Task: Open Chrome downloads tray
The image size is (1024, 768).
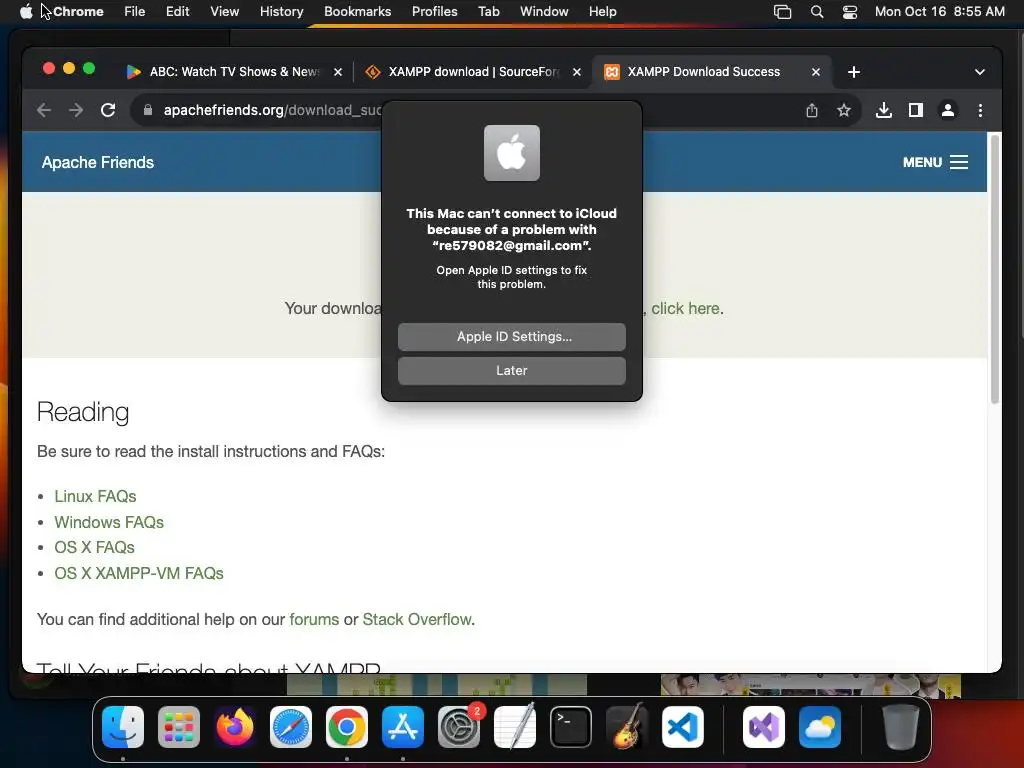Action: pyautogui.click(x=884, y=110)
